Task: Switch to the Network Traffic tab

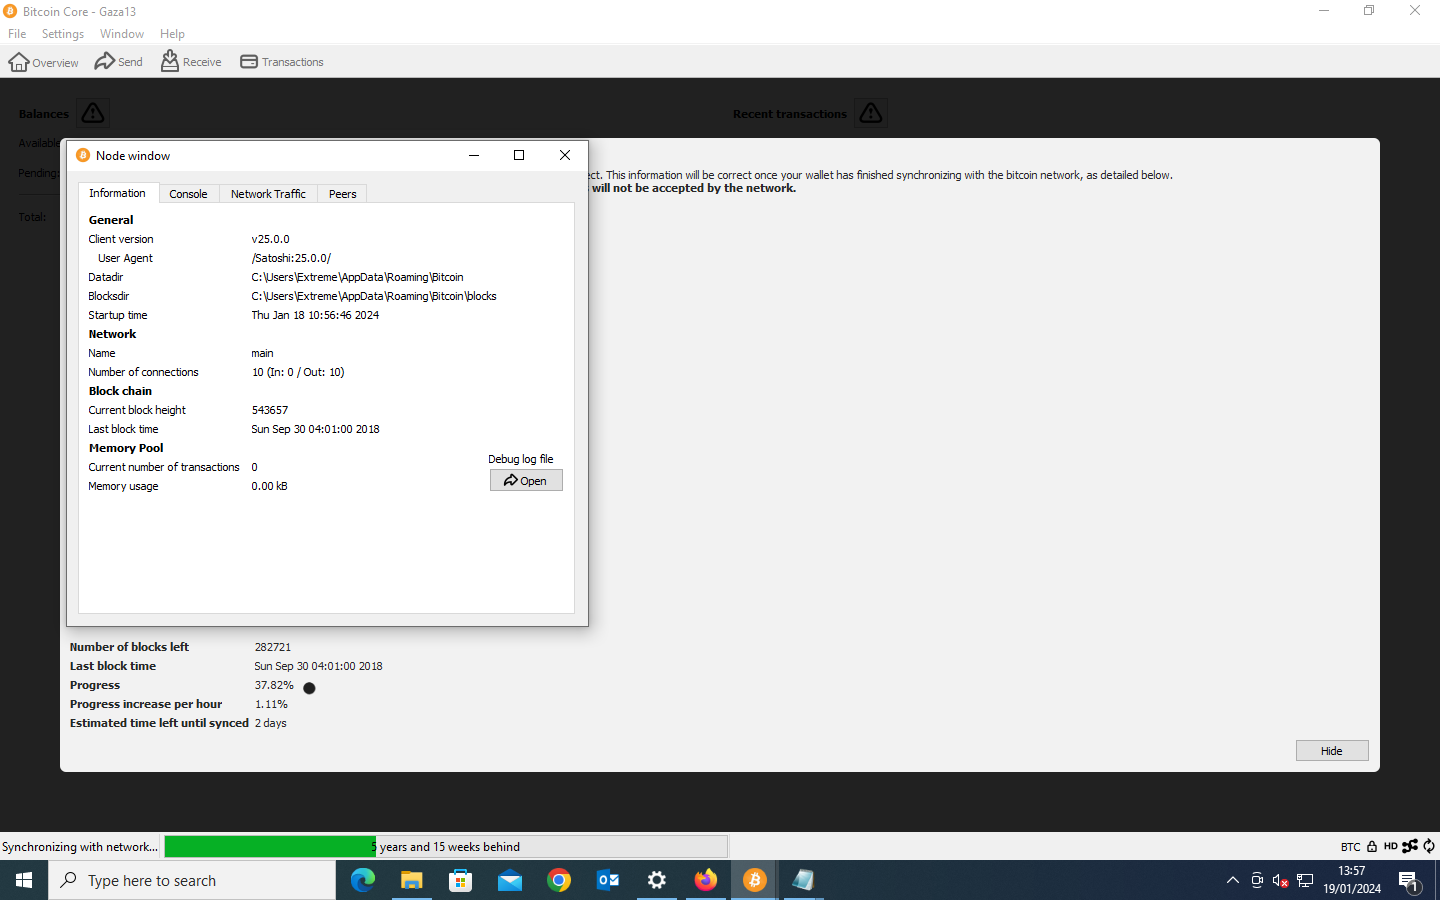Action: coord(268,194)
